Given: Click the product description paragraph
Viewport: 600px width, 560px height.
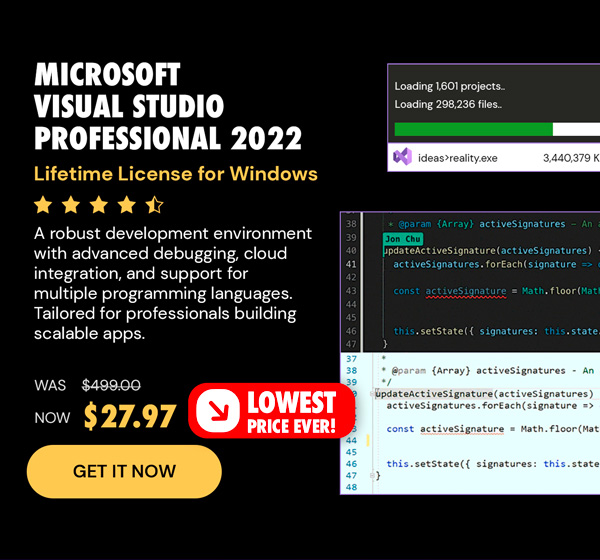Looking at the screenshot, I should [173, 283].
